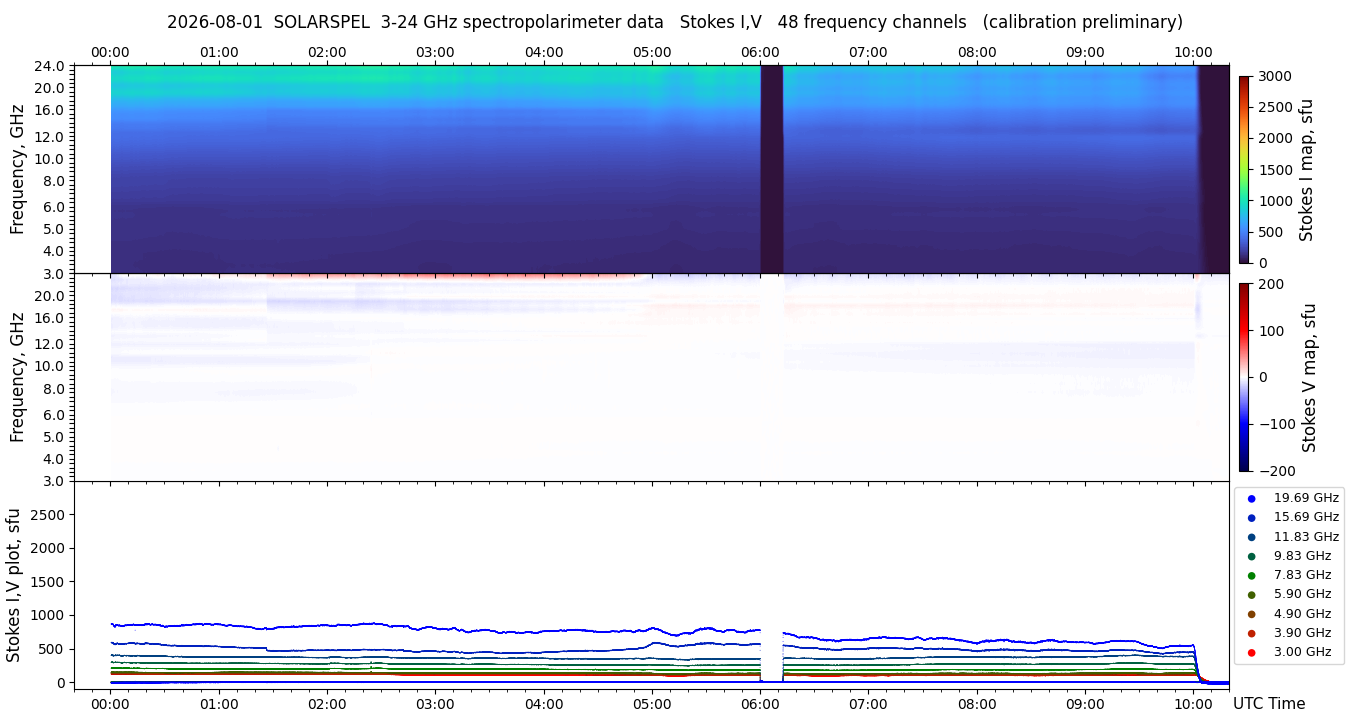Click the 3.00 GHz legend marker dot
1350x725 pixels.
tap(1251, 652)
